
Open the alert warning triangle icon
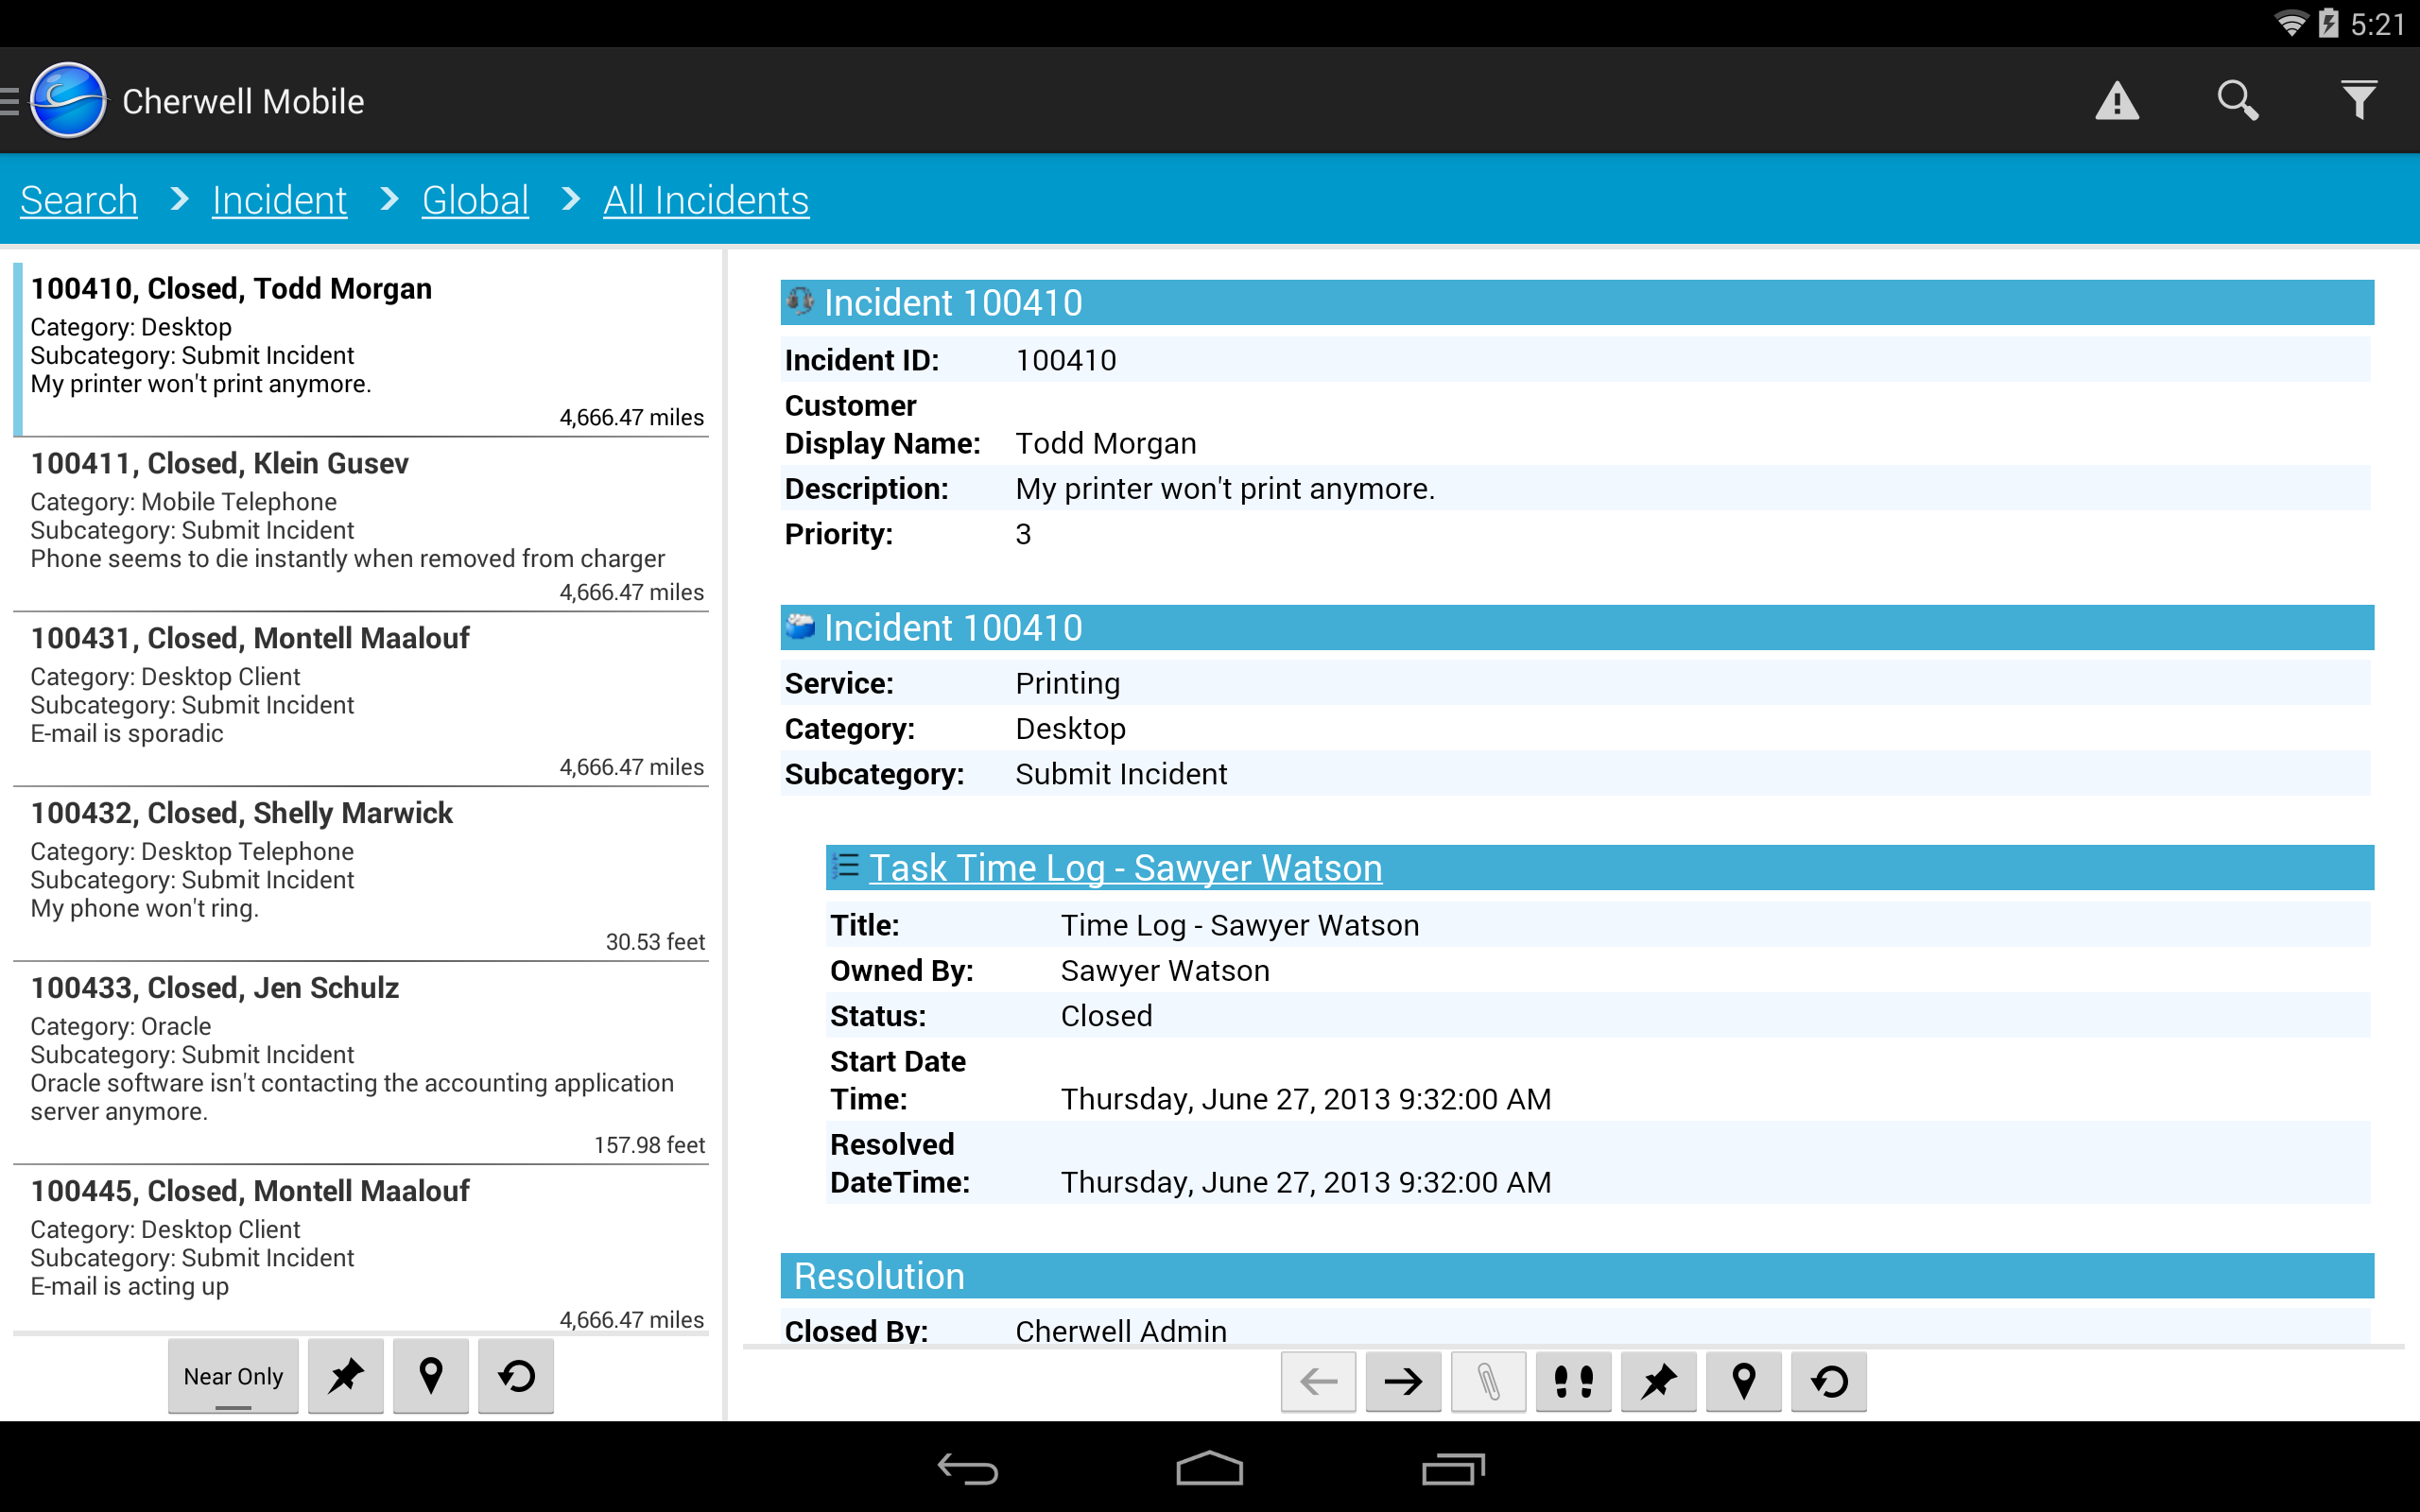(2117, 101)
